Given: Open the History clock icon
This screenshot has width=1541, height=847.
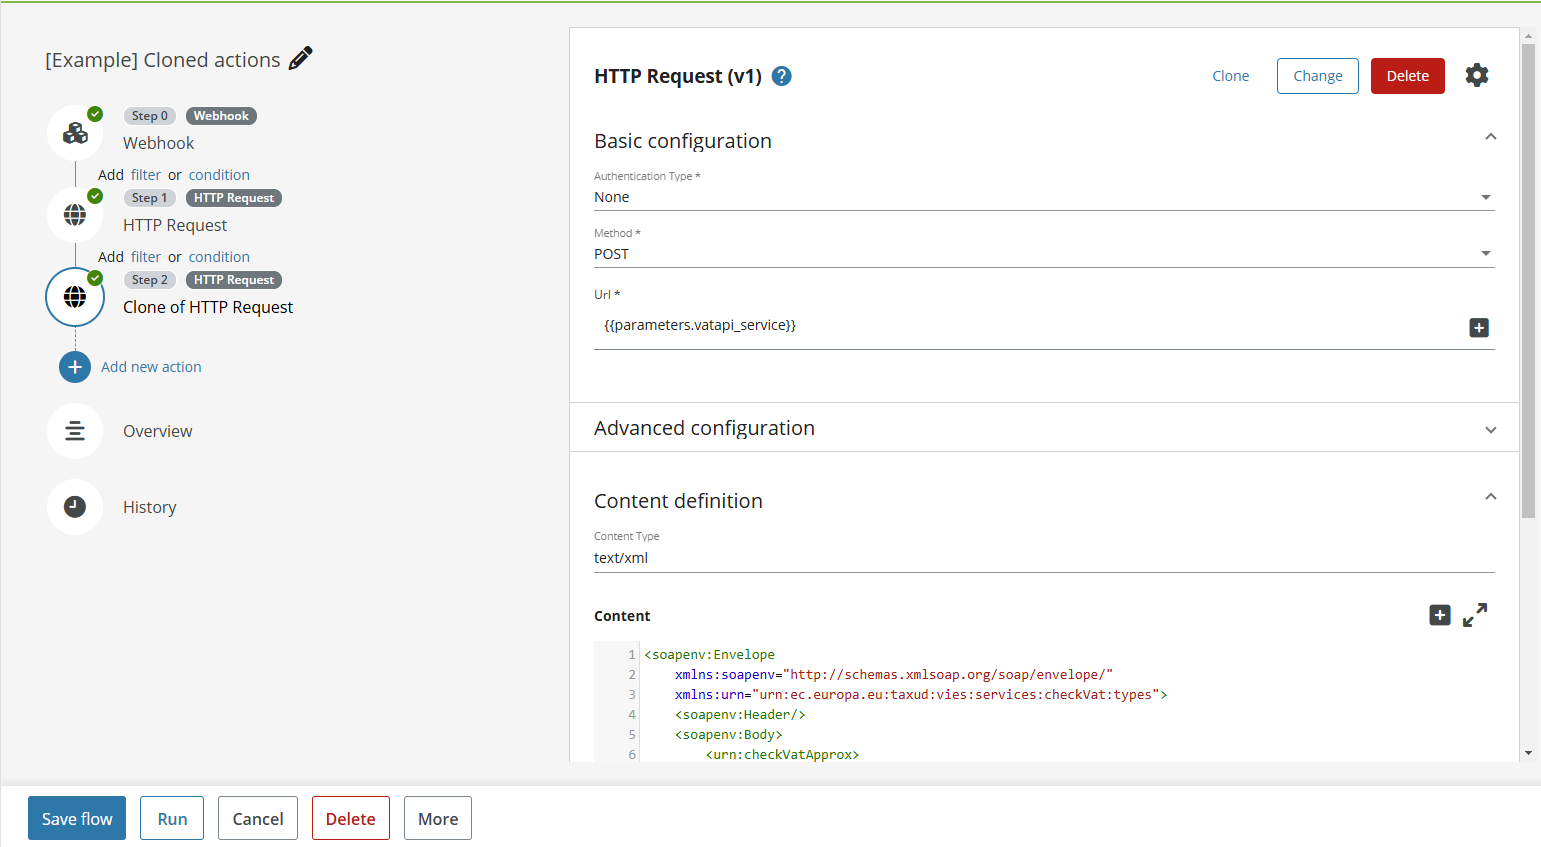Looking at the screenshot, I should [75, 507].
